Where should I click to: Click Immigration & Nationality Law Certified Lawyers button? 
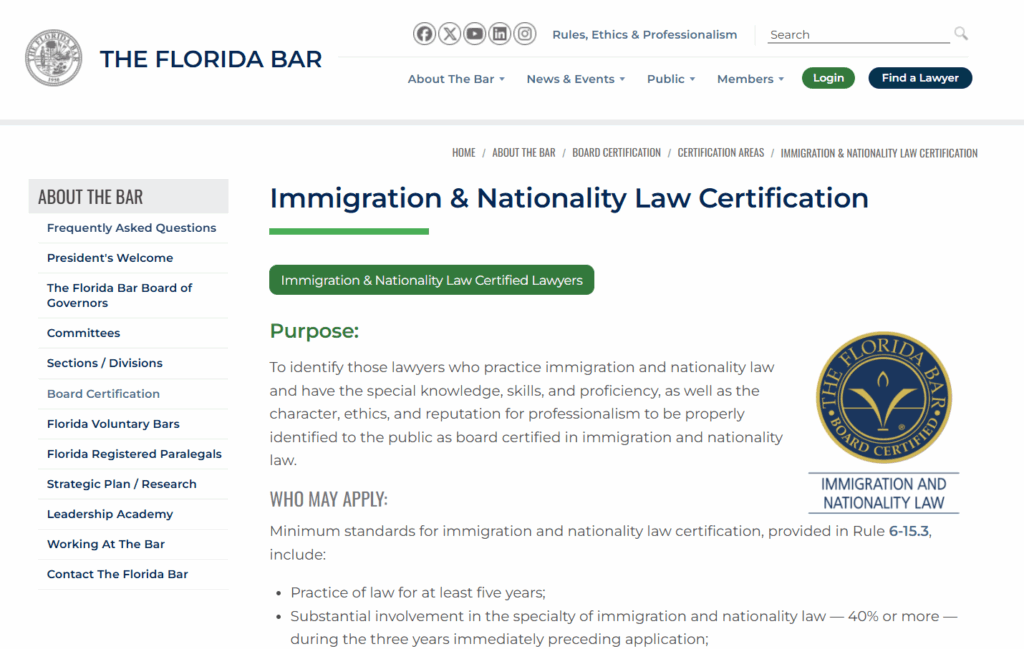pyautogui.click(x=432, y=280)
